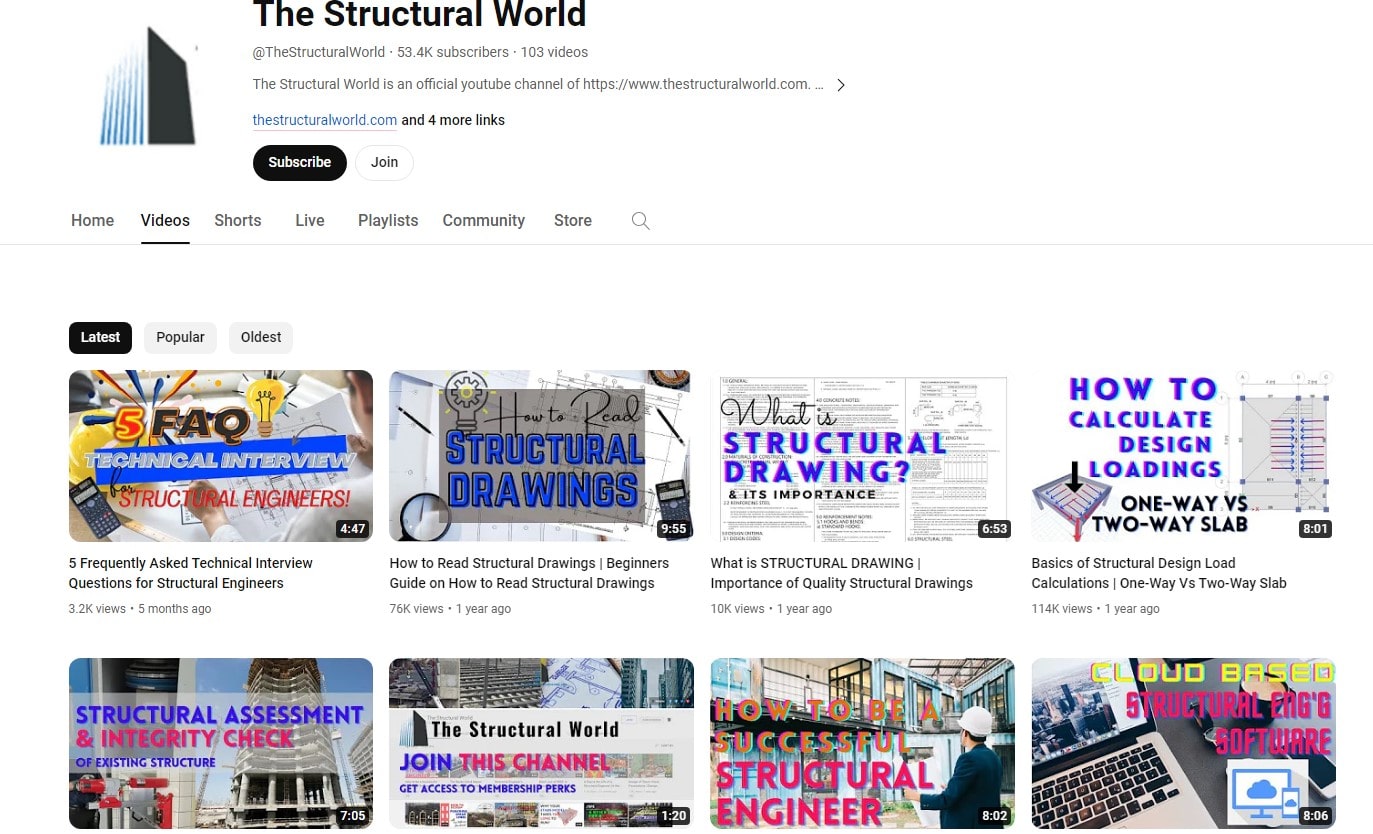Image resolution: width=1373 pixels, height=834 pixels.
Task: Click the Join membership button
Action: (385, 162)
